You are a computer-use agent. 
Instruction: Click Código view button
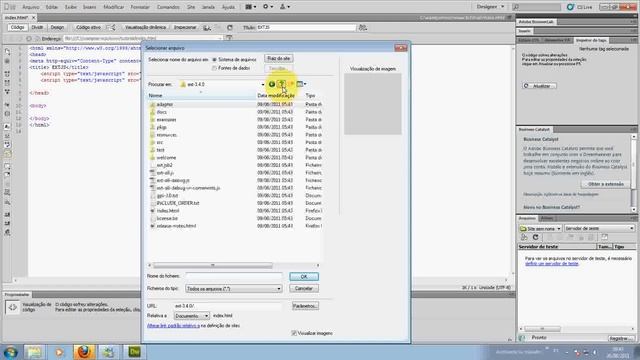click(17, 27)
